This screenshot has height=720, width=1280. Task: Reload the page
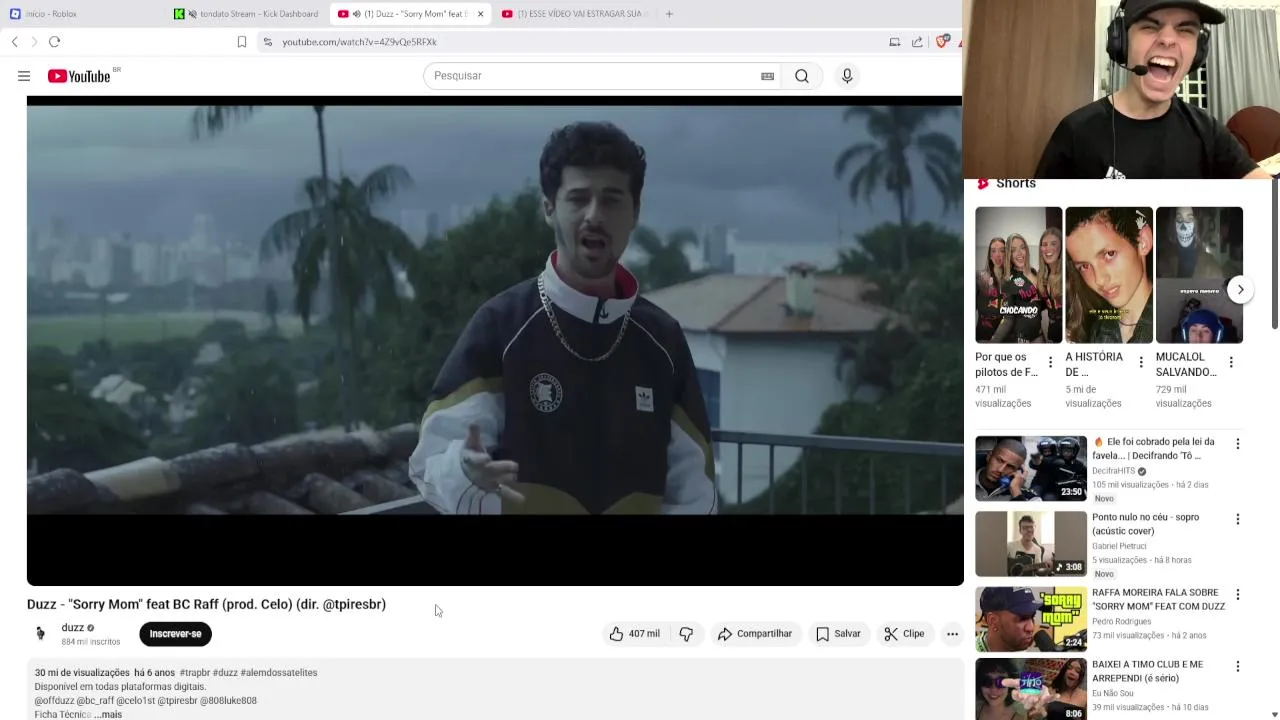coord(55,42)
